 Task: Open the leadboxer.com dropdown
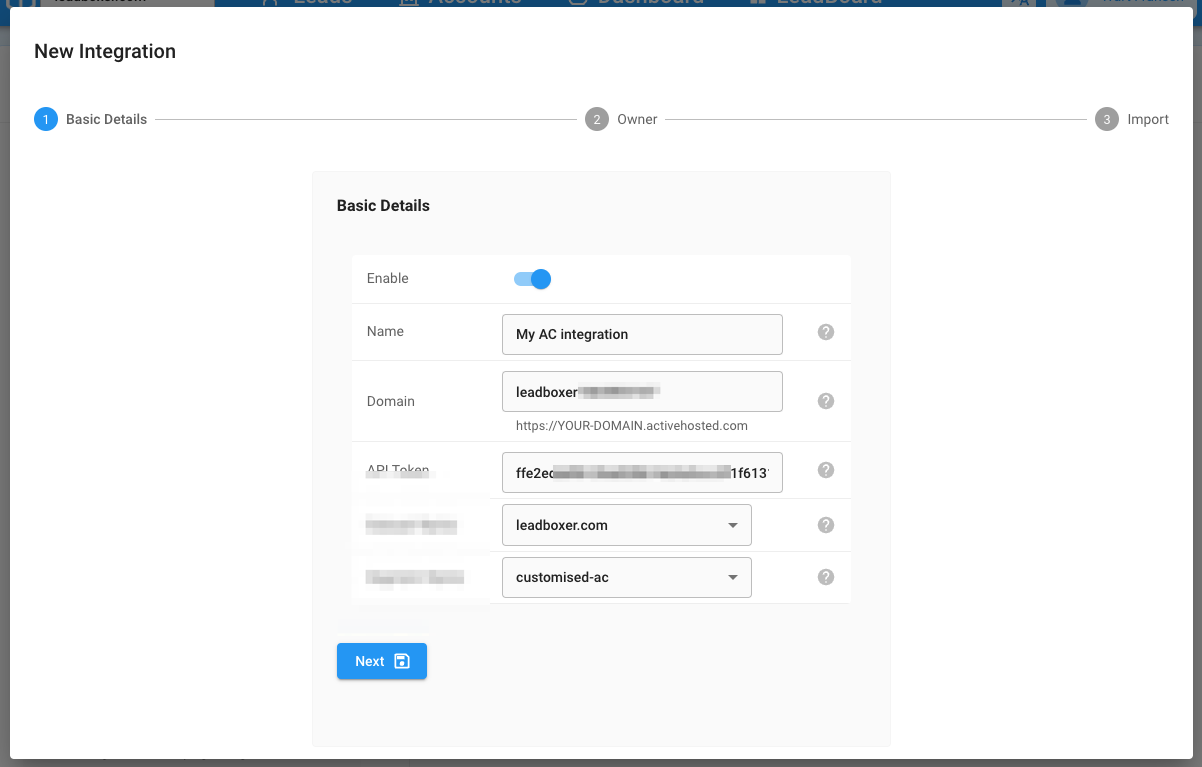pyautogui.click(x=626, y=525)
